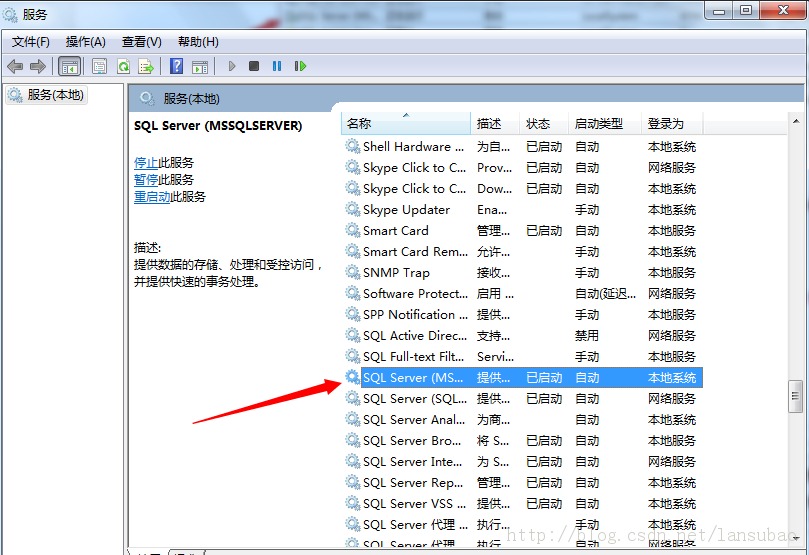The image size is (809, 555).
Task: Click gear icon of Skype Updater row
Action: [x=353, y=209]
